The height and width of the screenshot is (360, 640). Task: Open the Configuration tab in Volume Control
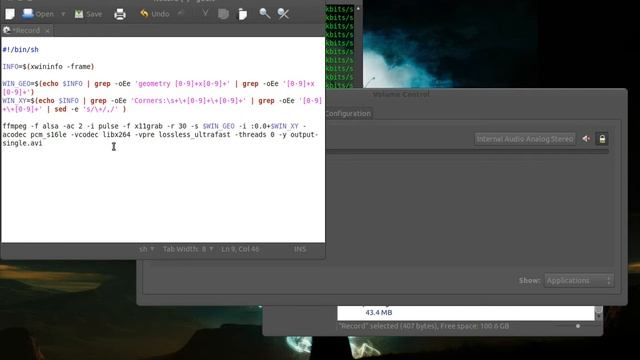(348, 113)
